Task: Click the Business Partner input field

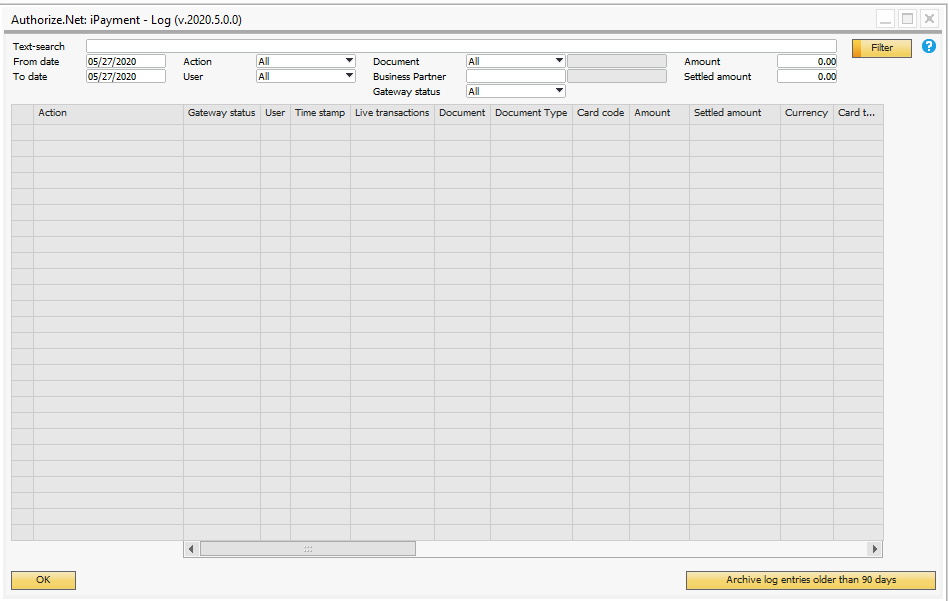Action: 516,76
